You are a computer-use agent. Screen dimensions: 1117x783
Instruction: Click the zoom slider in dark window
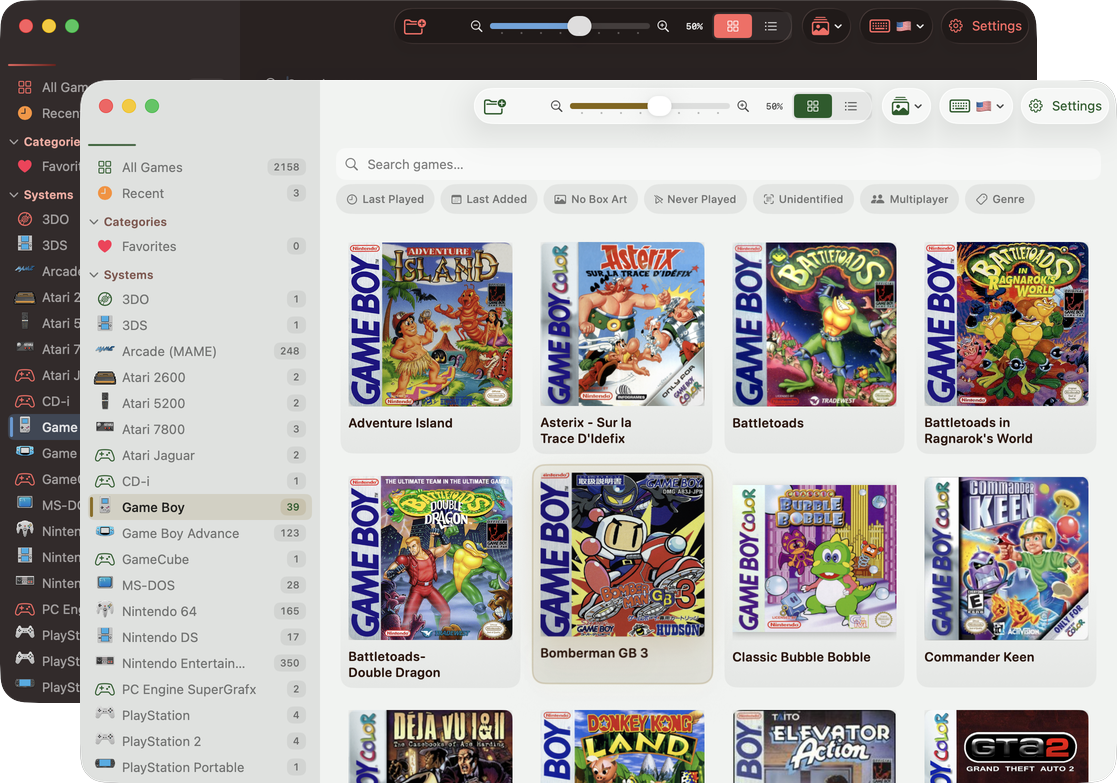click(x=570, y=26)
